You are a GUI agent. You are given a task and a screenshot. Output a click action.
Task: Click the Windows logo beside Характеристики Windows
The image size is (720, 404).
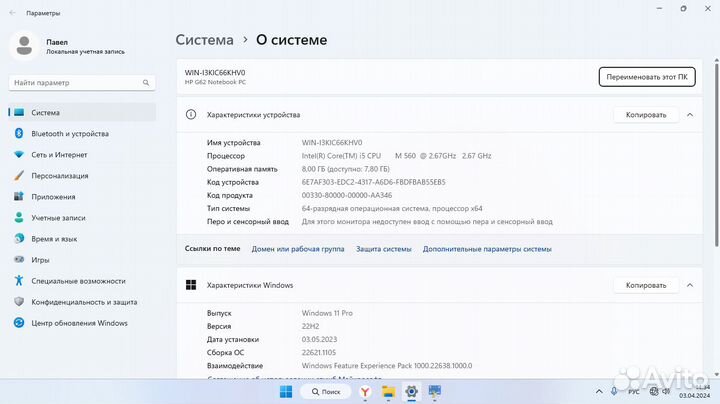pyautogui.click(x=191, y=285)
